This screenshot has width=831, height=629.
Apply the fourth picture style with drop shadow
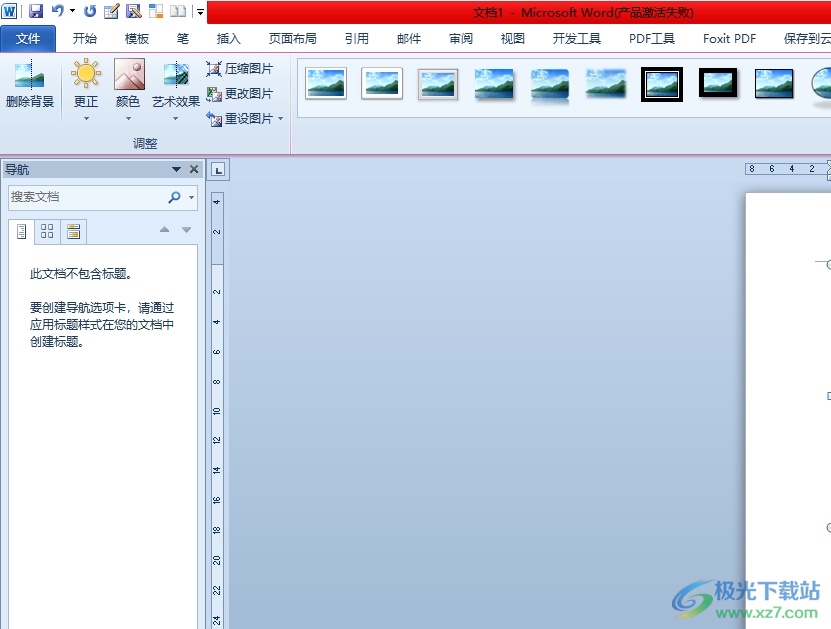pos(494,84)
